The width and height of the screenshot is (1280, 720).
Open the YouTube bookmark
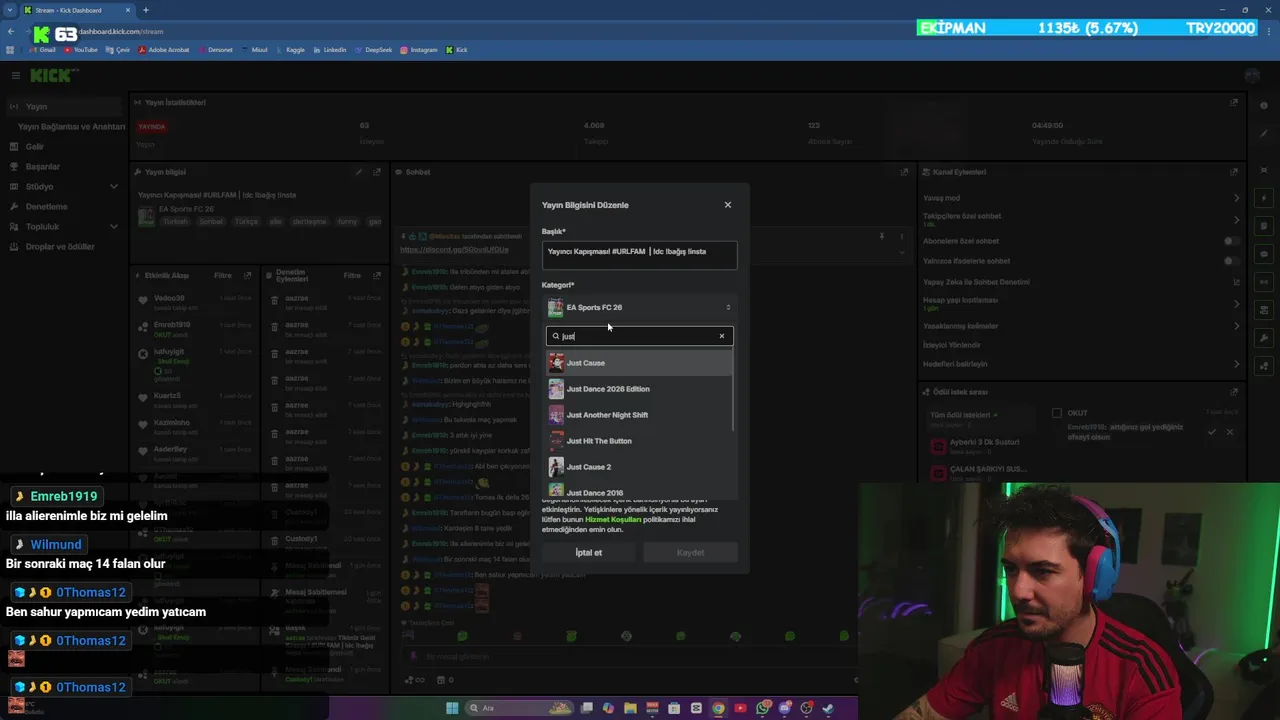pyautogui.click(x=80, y=49)
